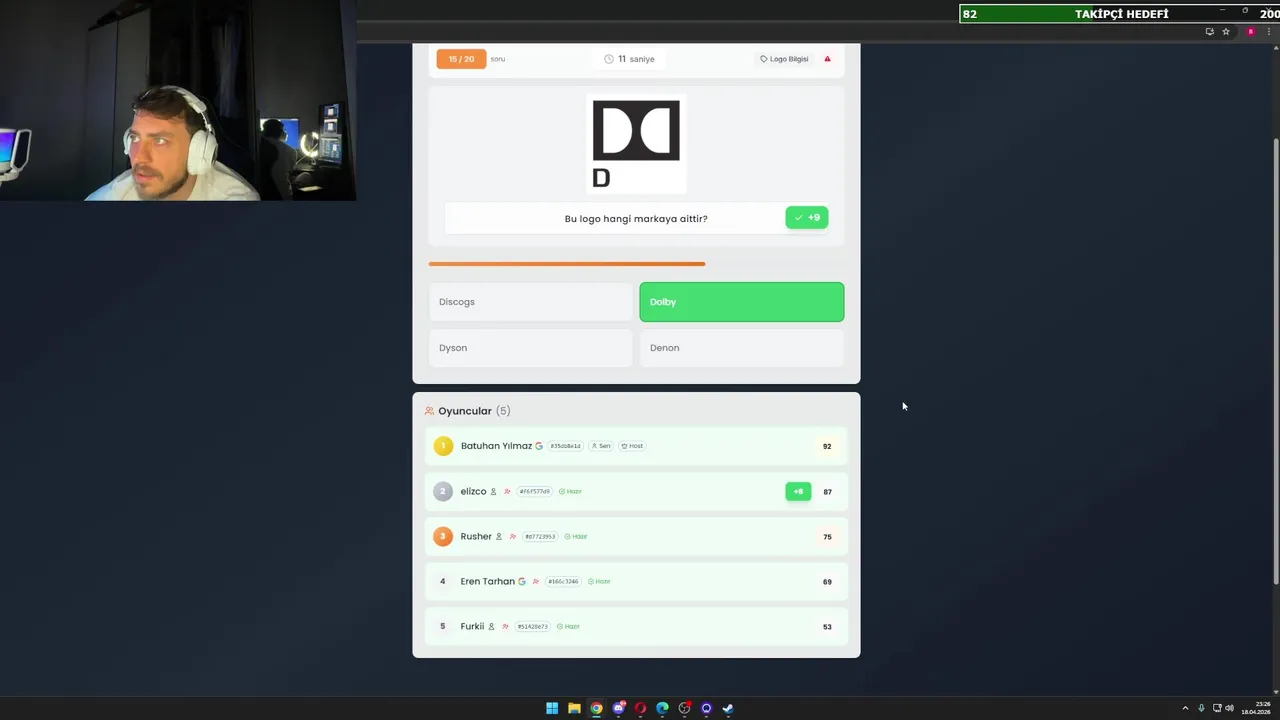
Task: Click the red warning report icon
Action: 827,59
